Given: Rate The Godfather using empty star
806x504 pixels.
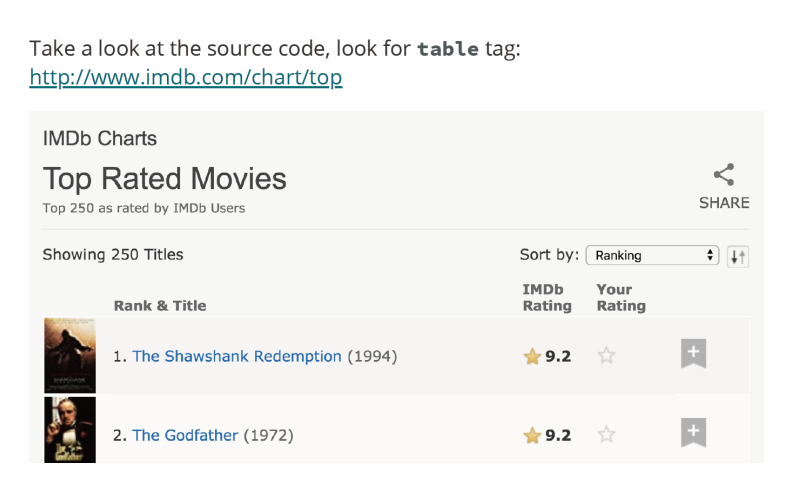Looking at the screenshot, I should coord(606,435).
